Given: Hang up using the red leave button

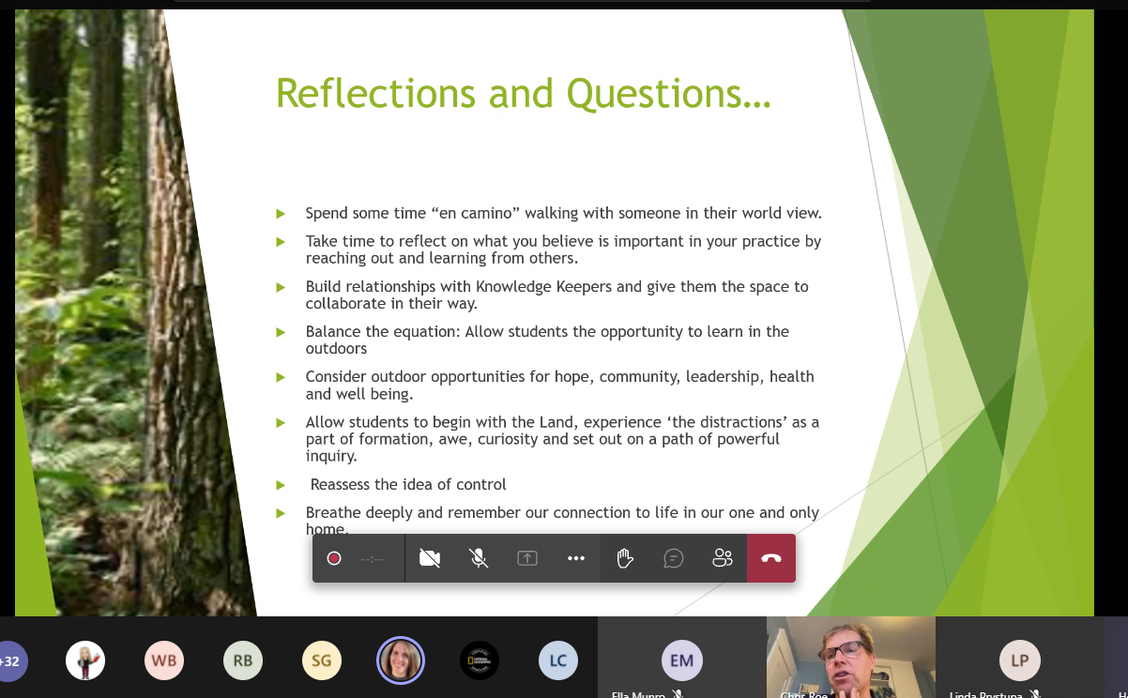Looking at the screenshot, I should coord(771,558).
